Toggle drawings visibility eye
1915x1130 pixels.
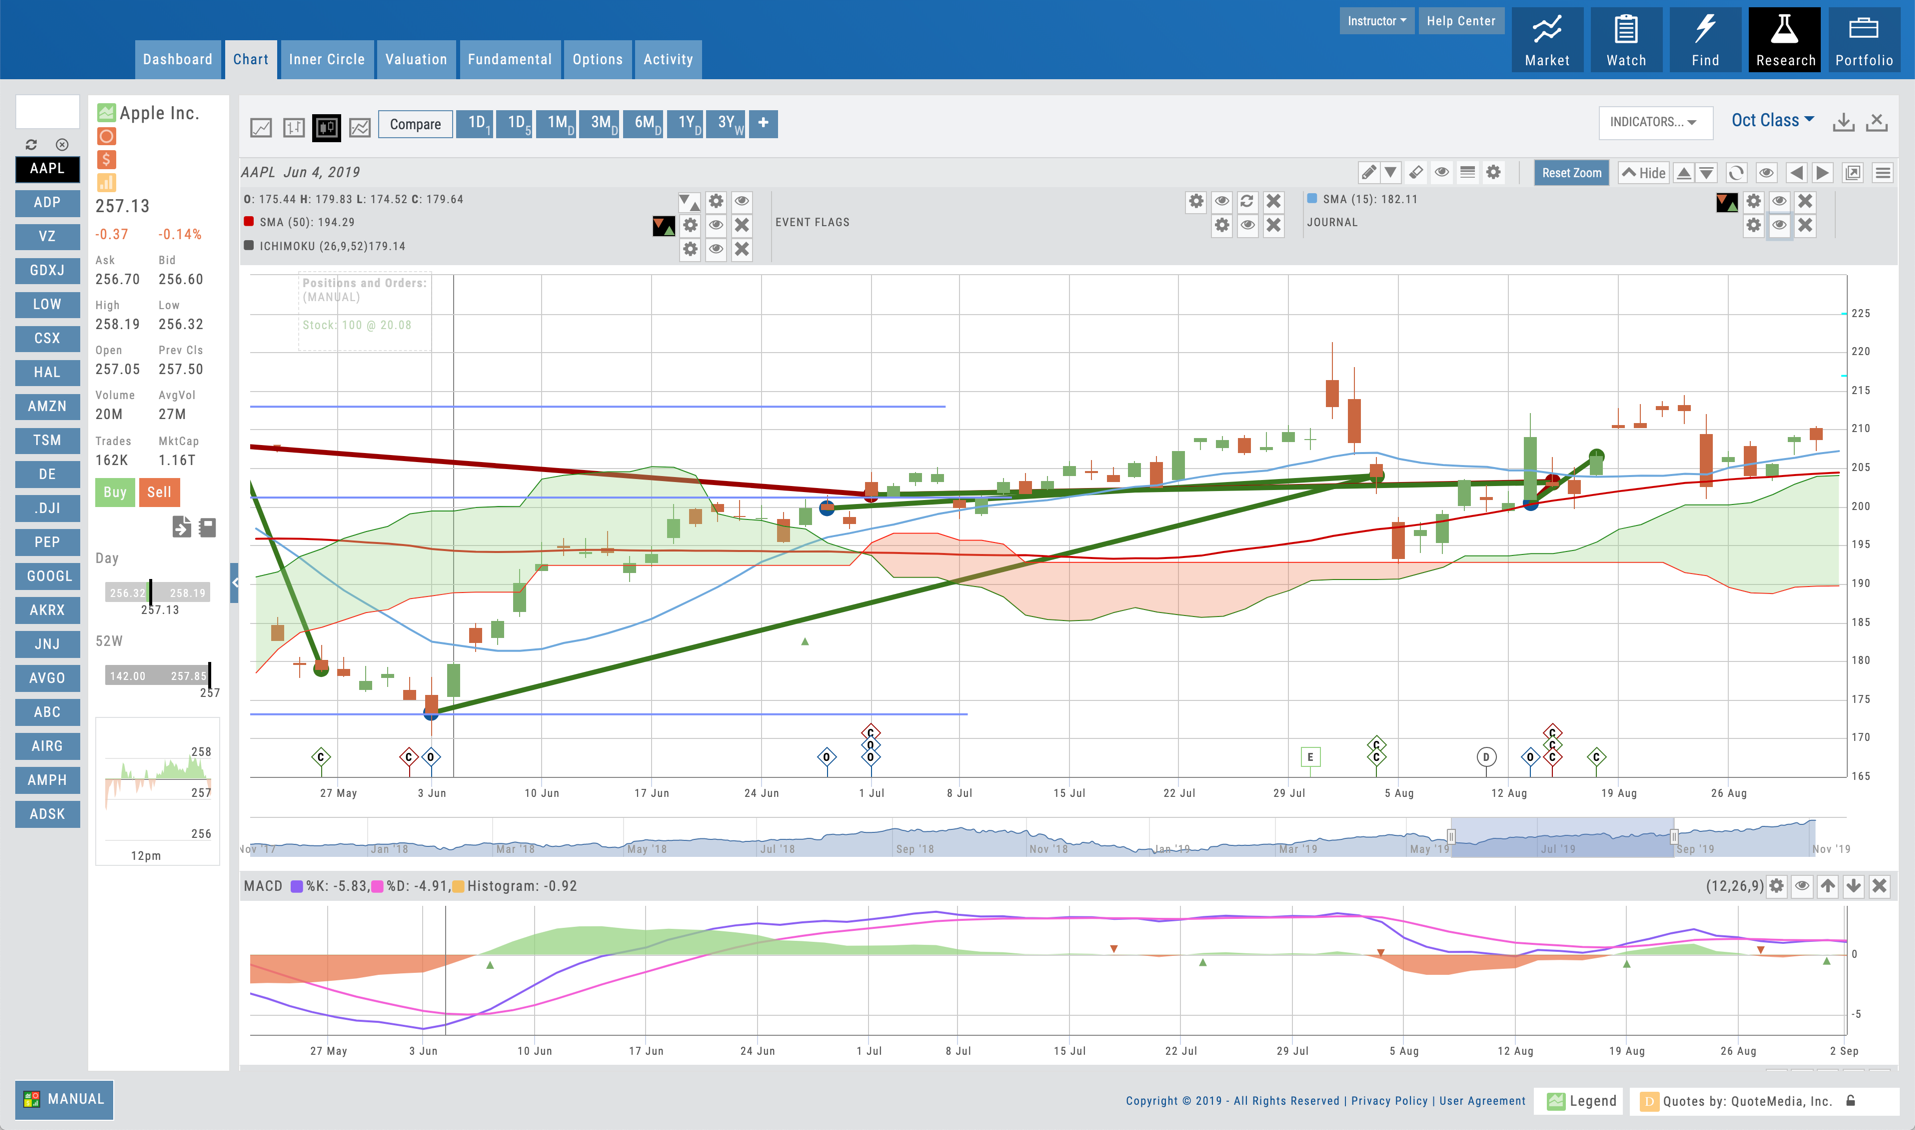pyautogui.click(x=1442, y=172)
